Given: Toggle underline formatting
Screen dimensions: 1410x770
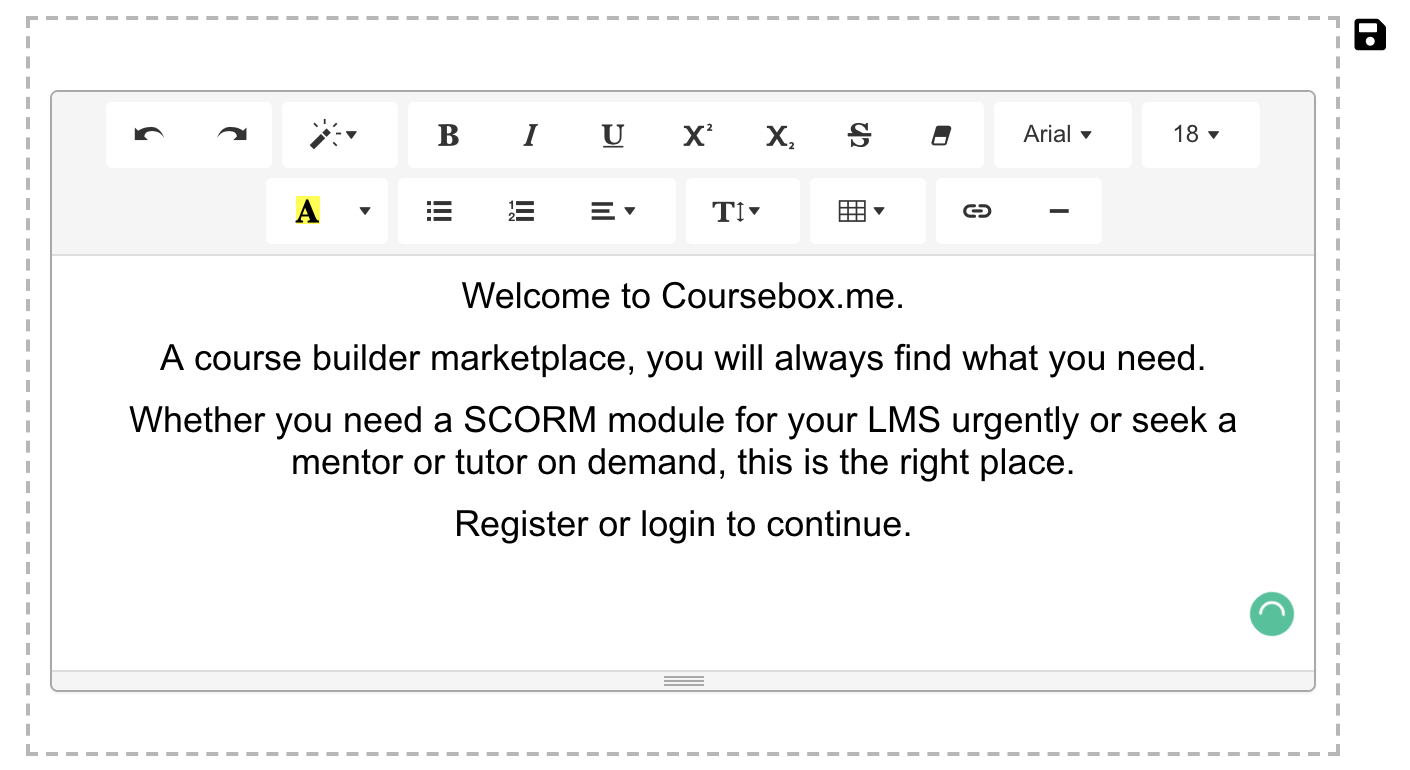Looking at the screenshot, I should (x=612, y=135).
